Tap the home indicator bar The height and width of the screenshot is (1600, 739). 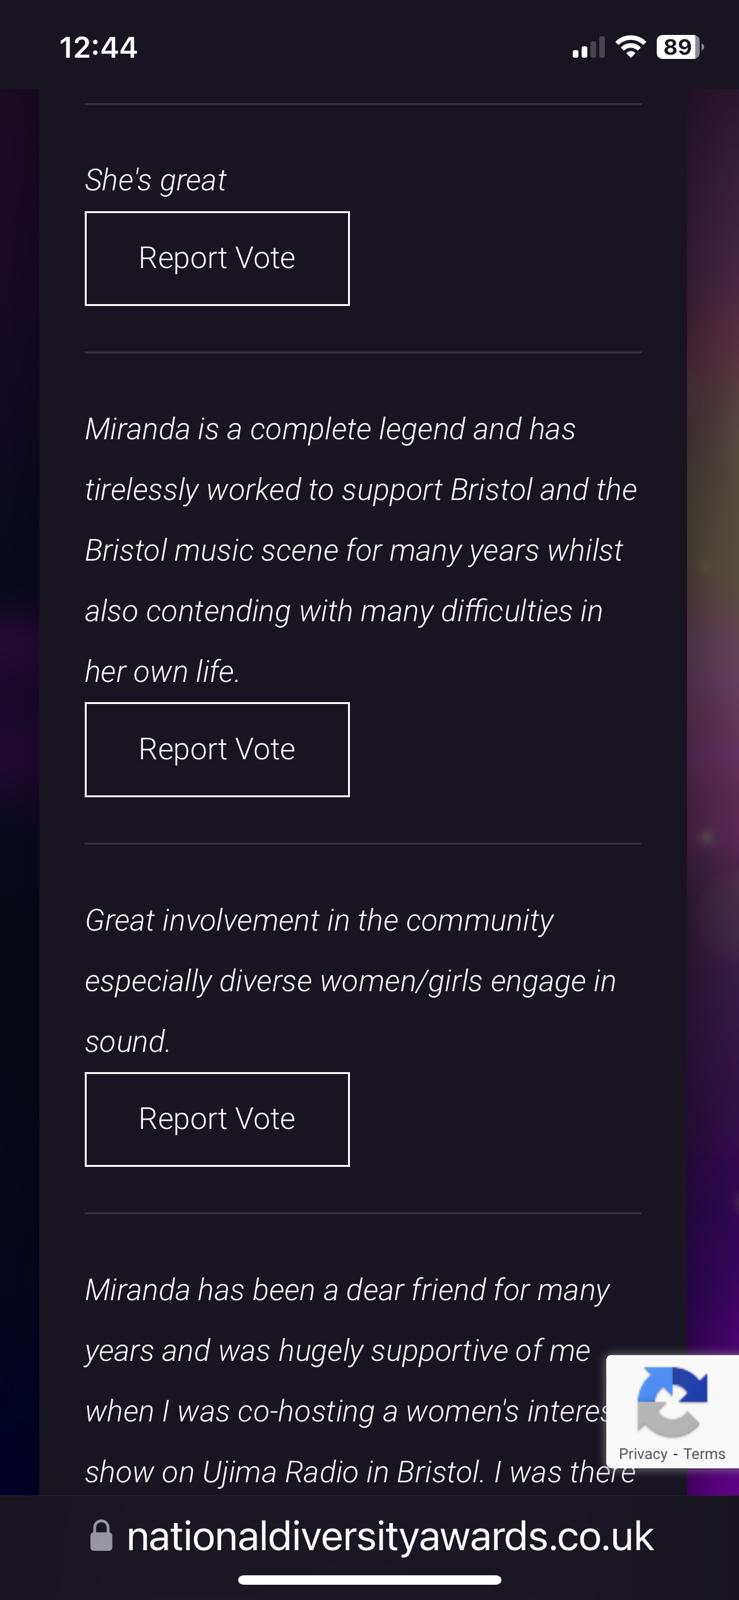point(369,1580)
